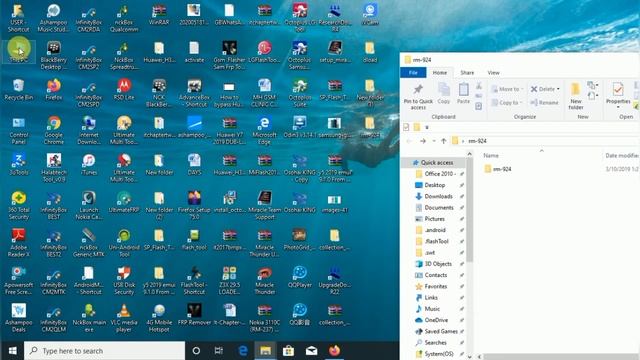
Task: Open the PhotoGrid desktop icon
Action: 299,240
